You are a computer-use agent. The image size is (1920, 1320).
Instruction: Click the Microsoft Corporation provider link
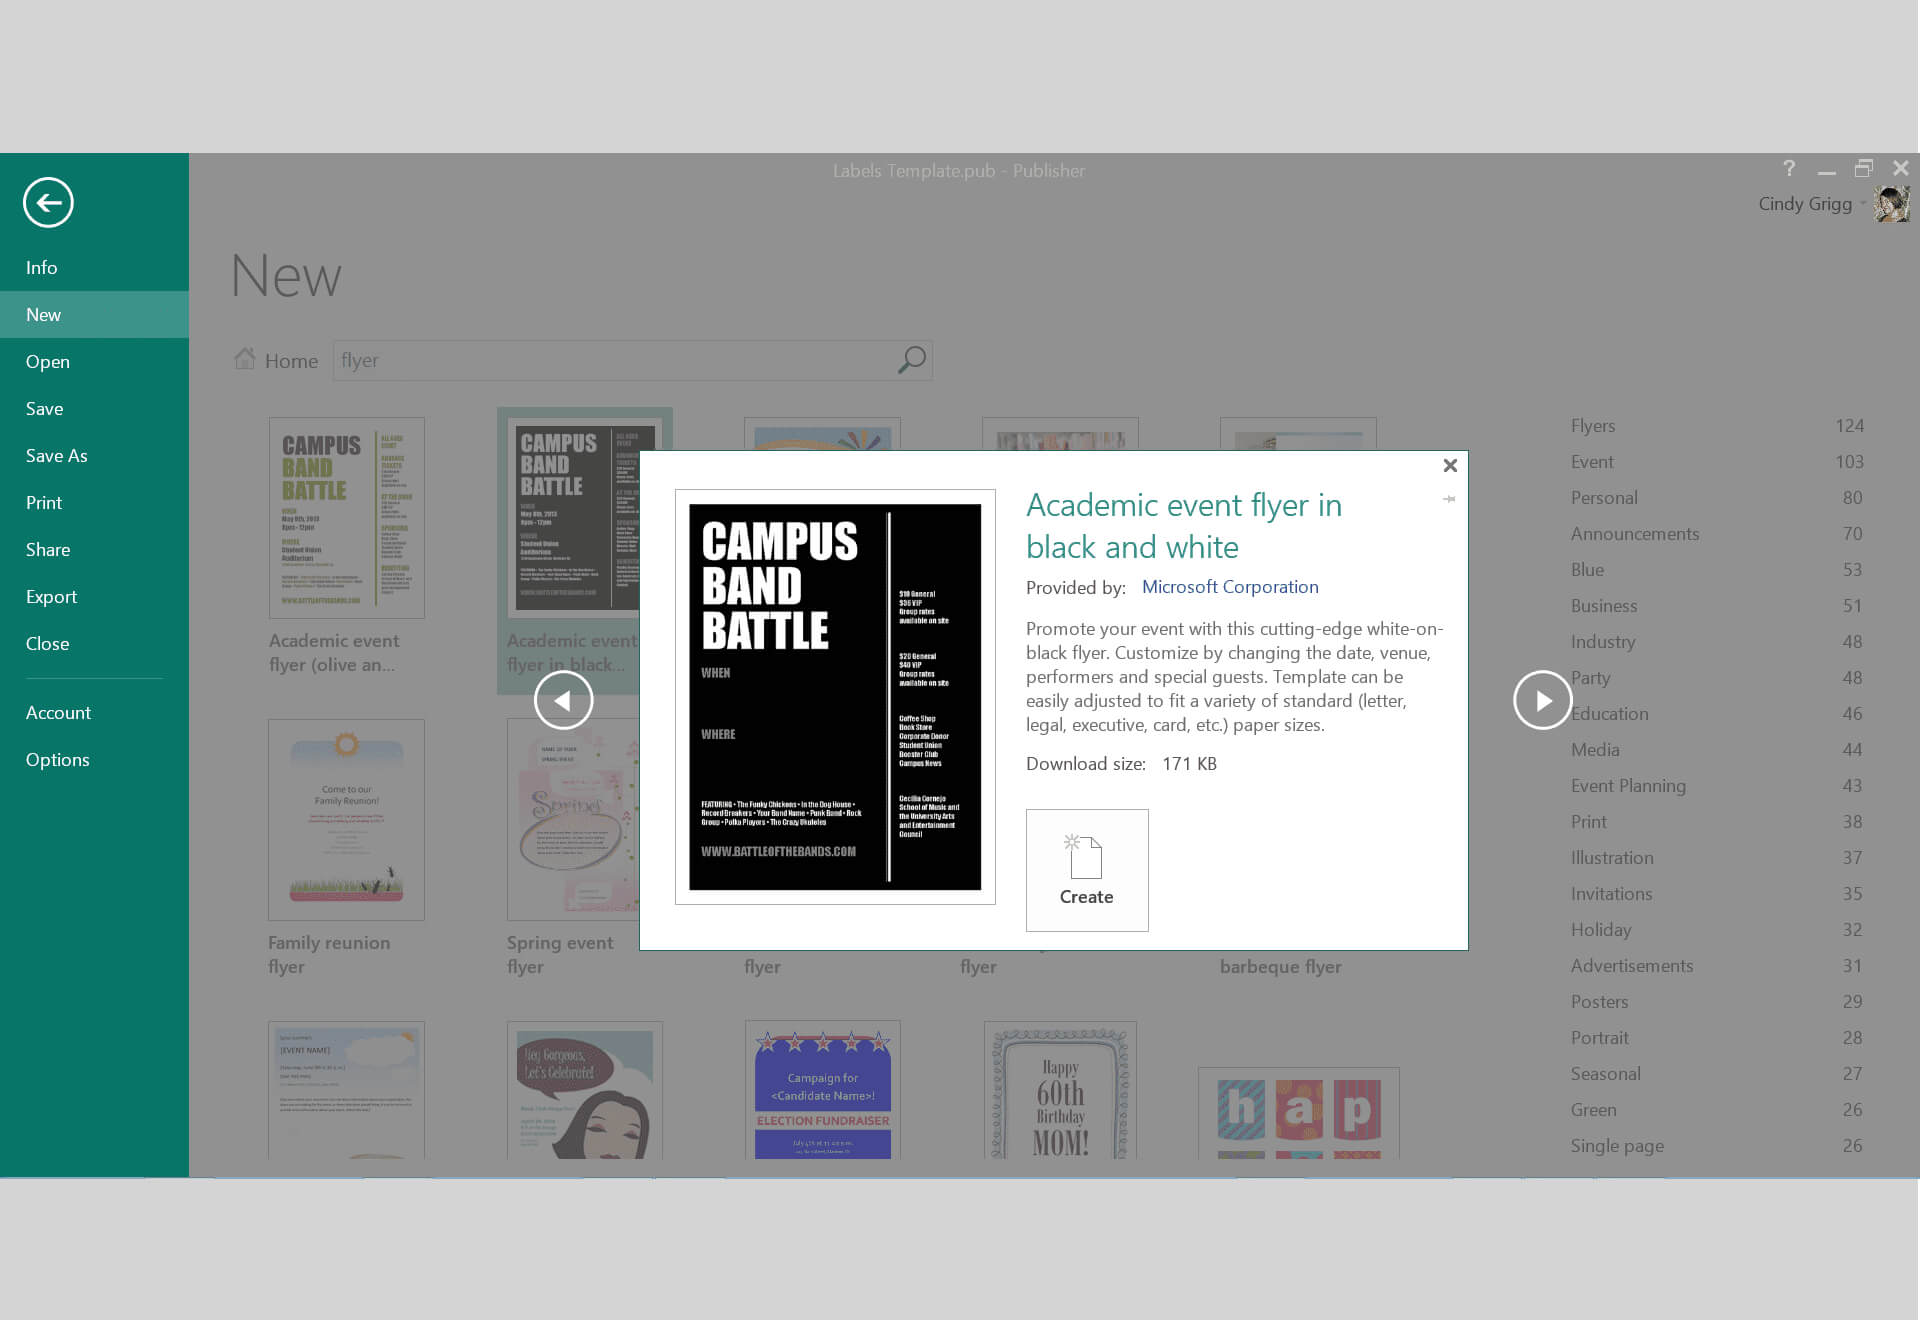[x=1230, y=586]
